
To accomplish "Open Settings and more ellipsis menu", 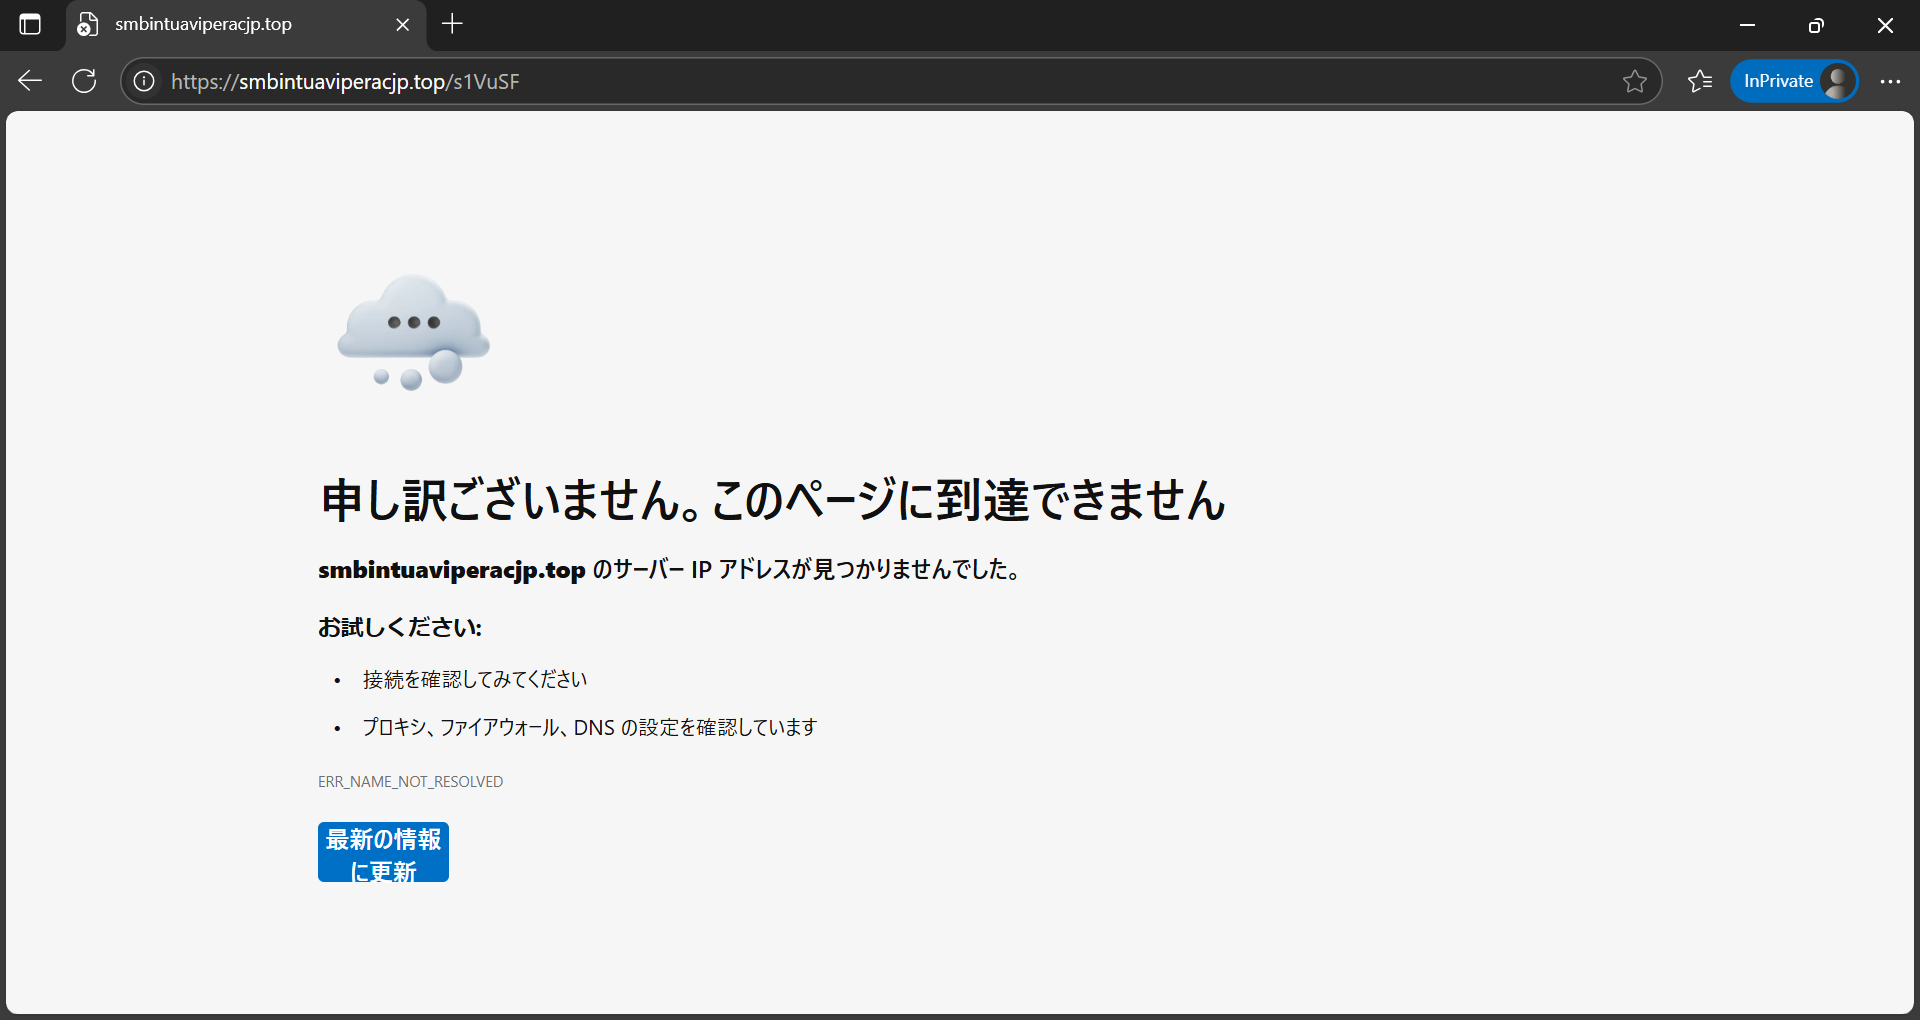I will [1890, 81].
